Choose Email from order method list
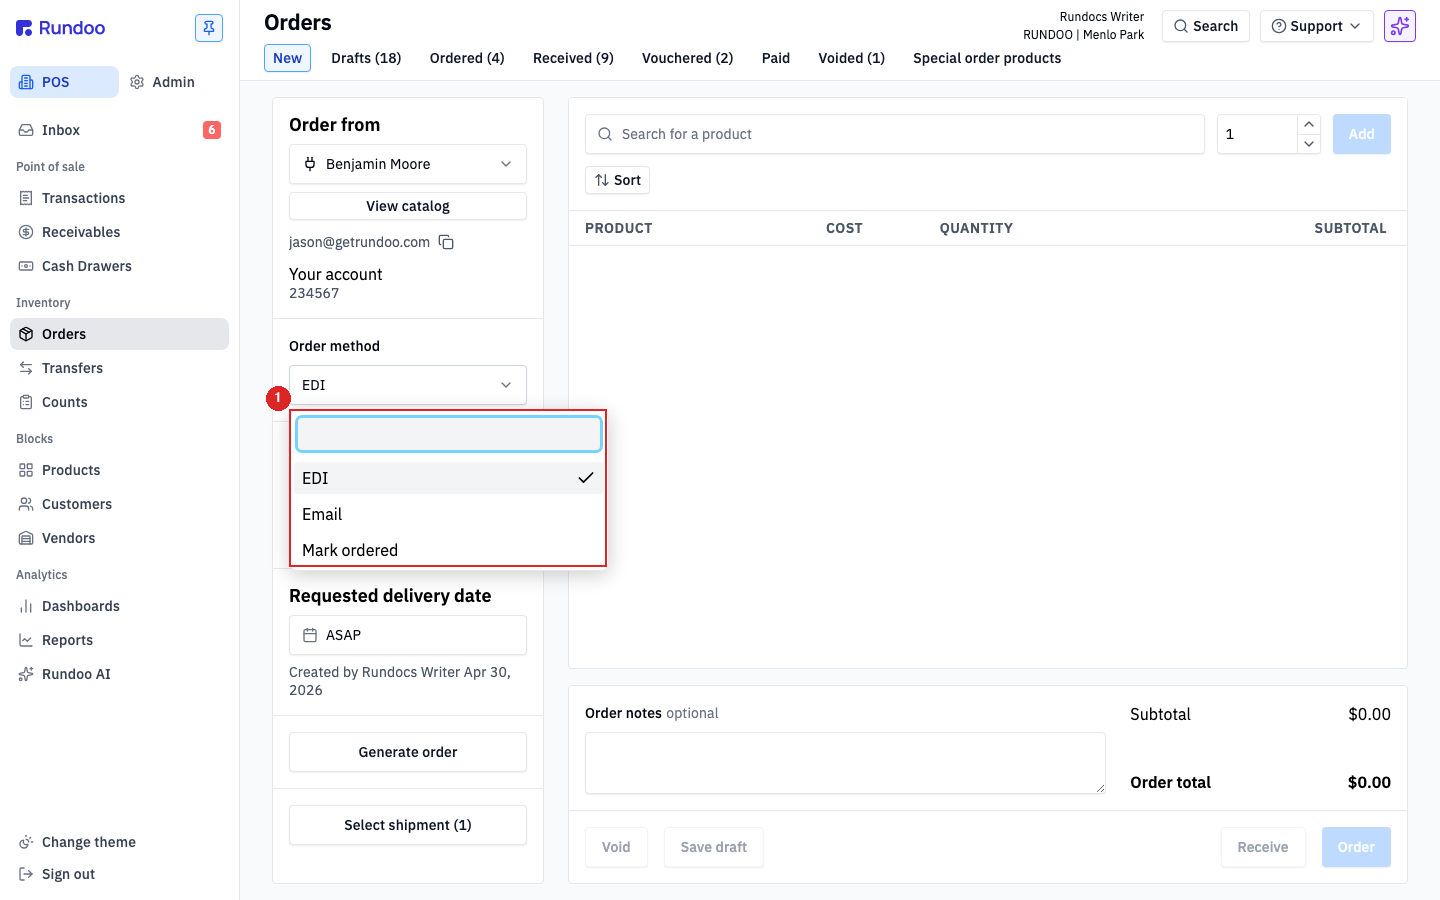Viewport: 1440px width, 900px height. click(x=448, y=514)
